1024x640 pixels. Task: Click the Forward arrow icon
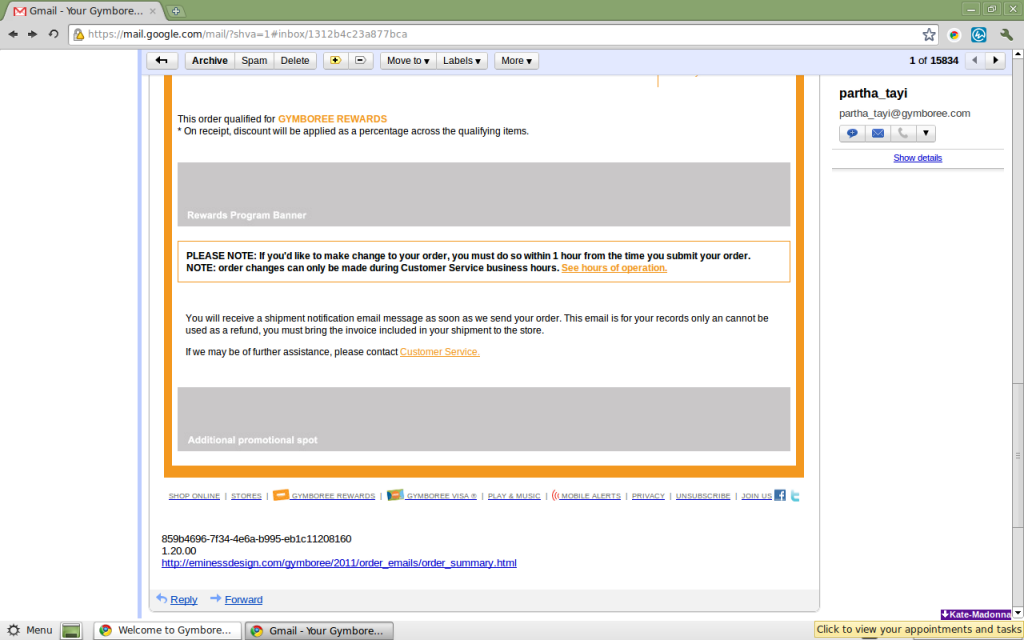coord(216,599)
